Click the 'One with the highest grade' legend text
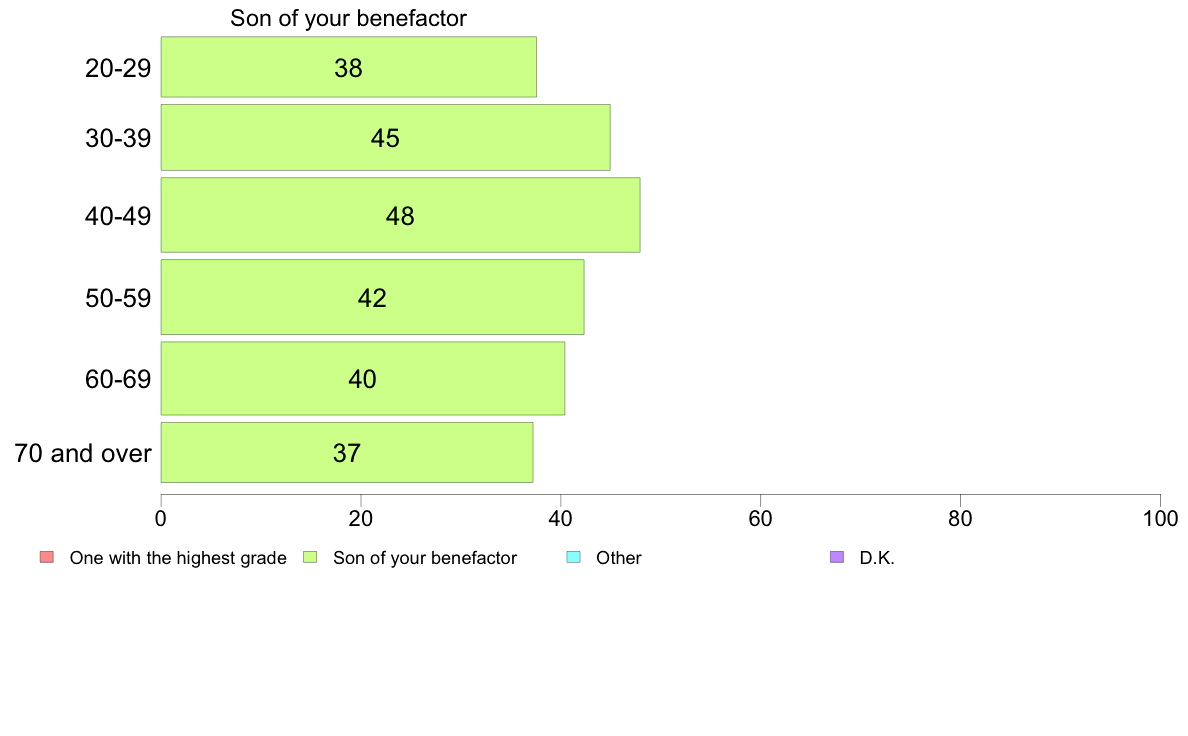Screen dimensions: 1188x736 point(178,558)
